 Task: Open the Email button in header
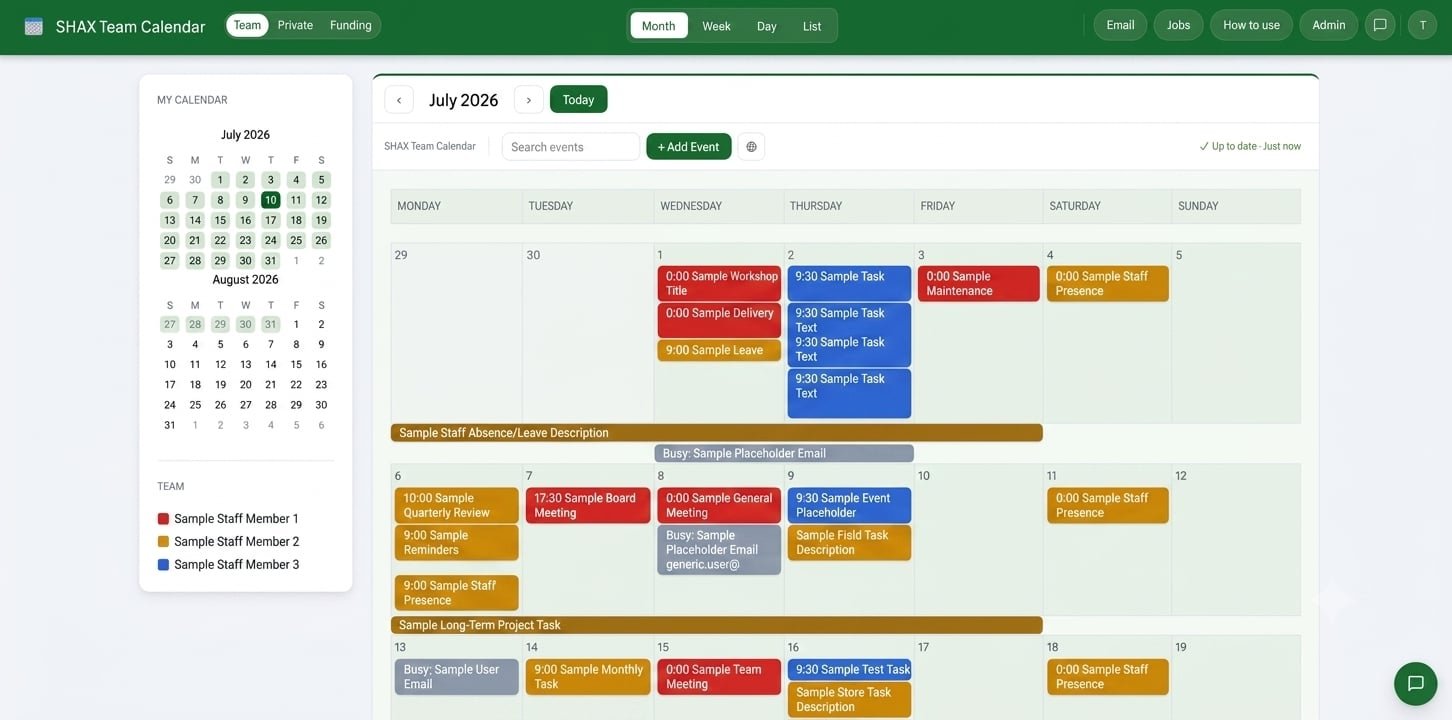point(1120,25)
